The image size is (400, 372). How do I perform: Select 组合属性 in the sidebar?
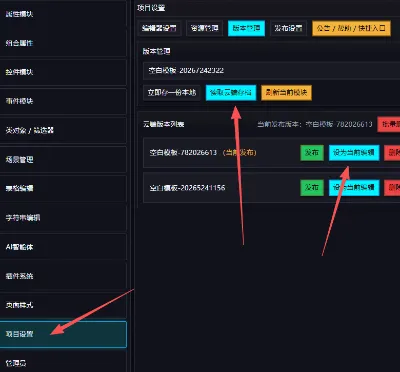(x=63, y=43)
